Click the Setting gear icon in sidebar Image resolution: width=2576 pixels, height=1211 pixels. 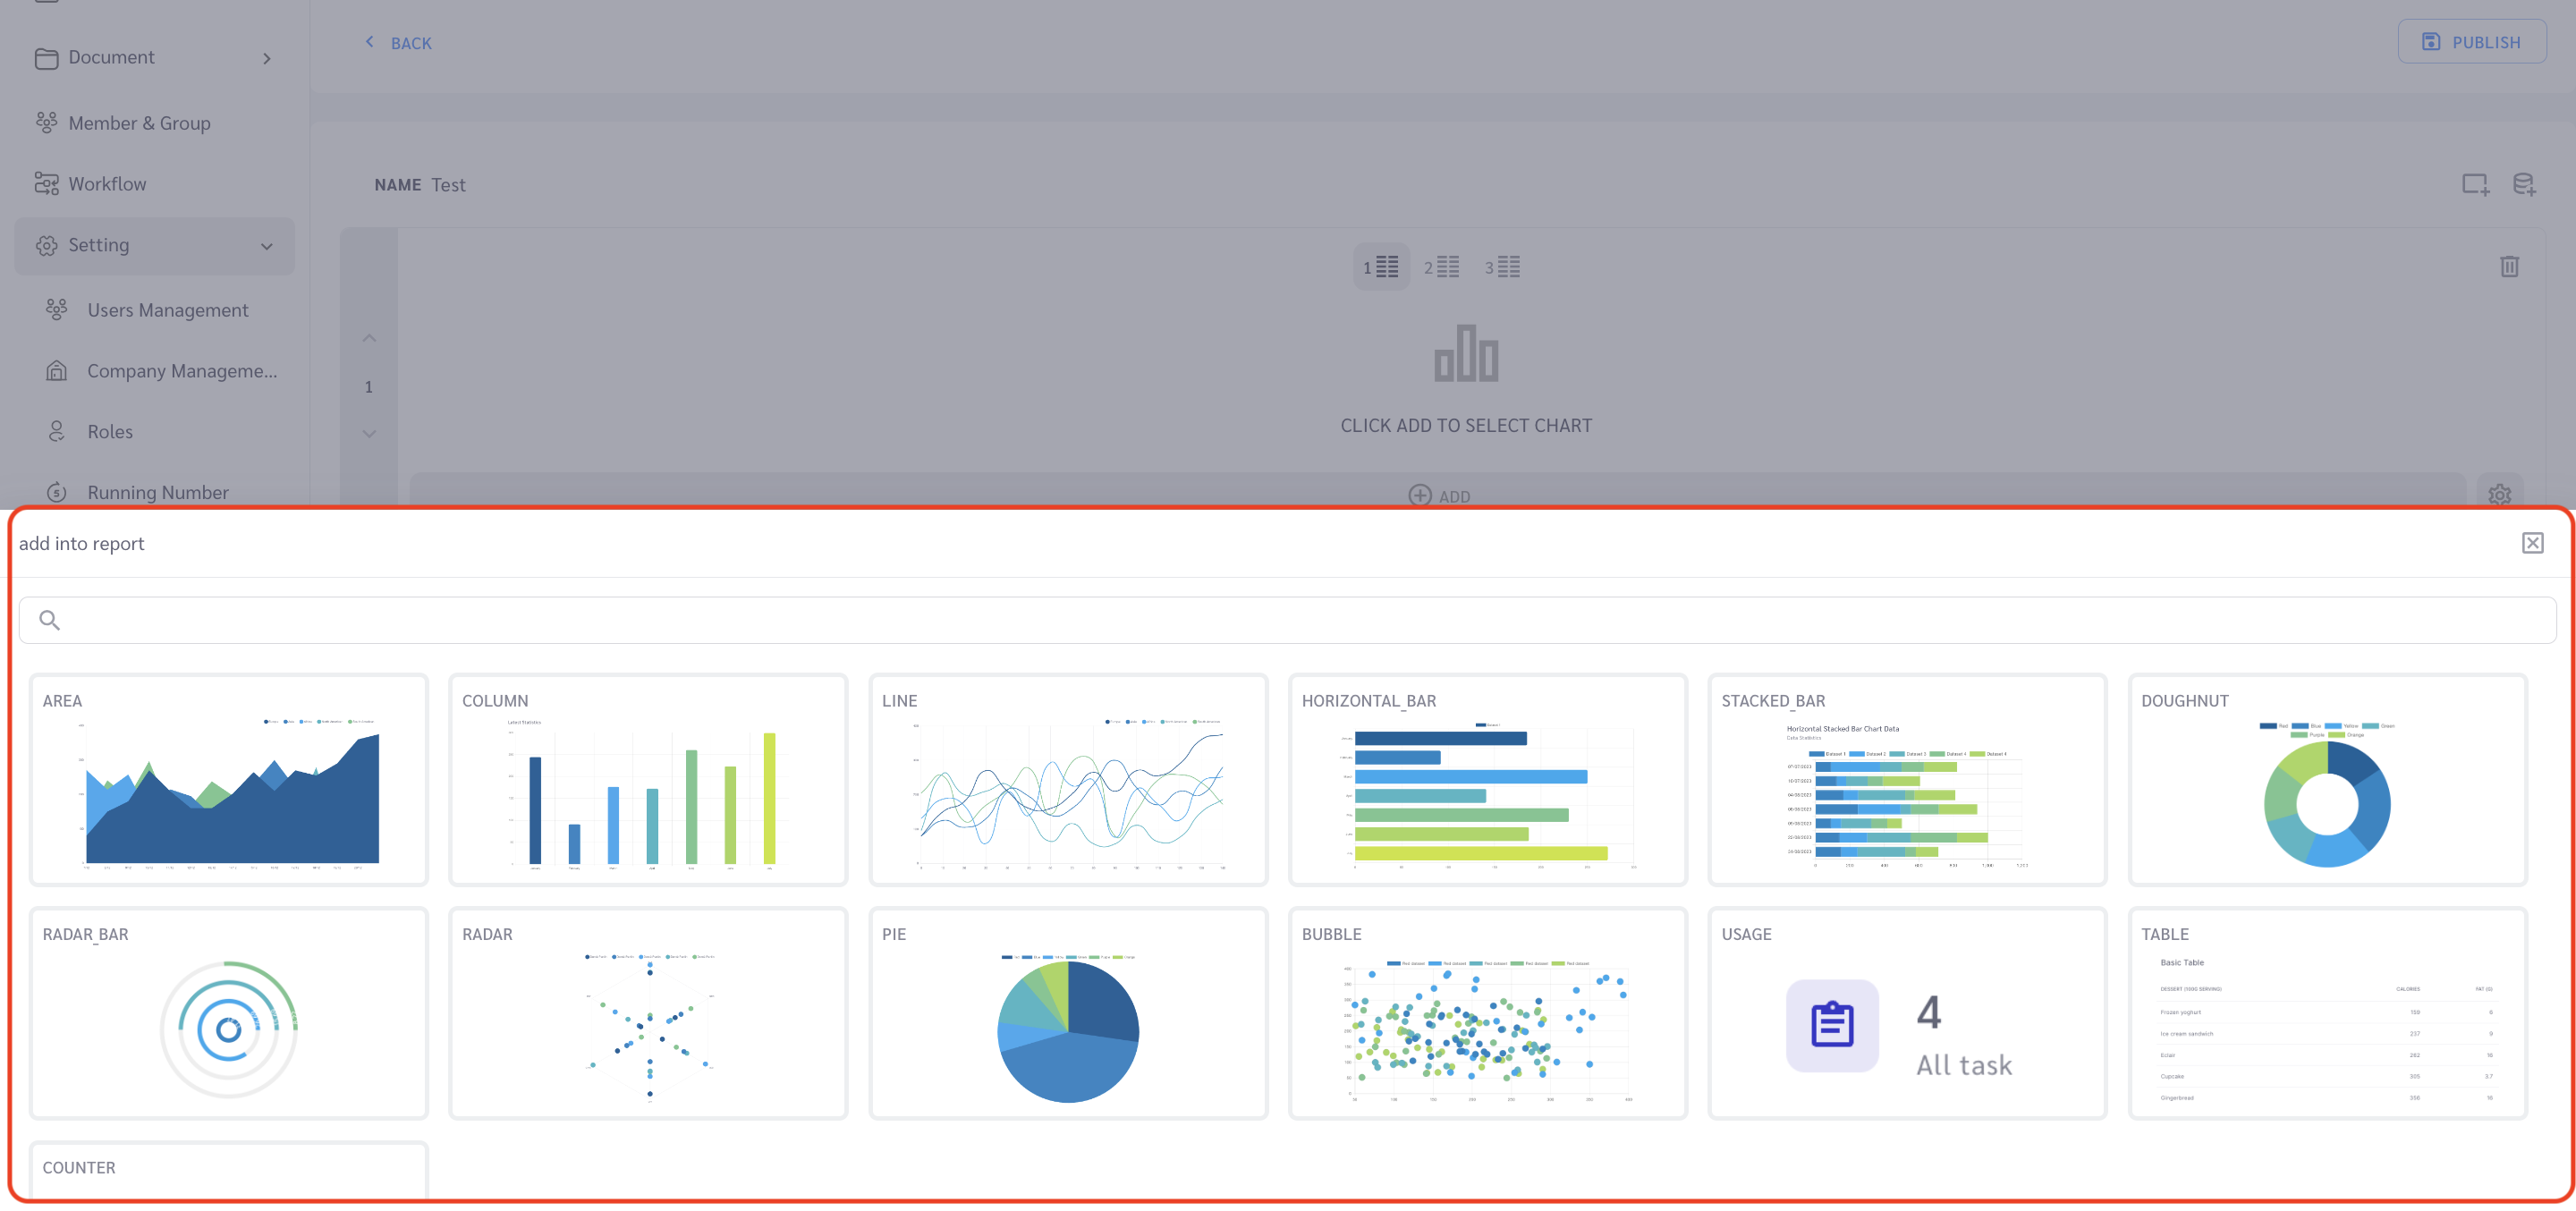(x=46, y=246)
